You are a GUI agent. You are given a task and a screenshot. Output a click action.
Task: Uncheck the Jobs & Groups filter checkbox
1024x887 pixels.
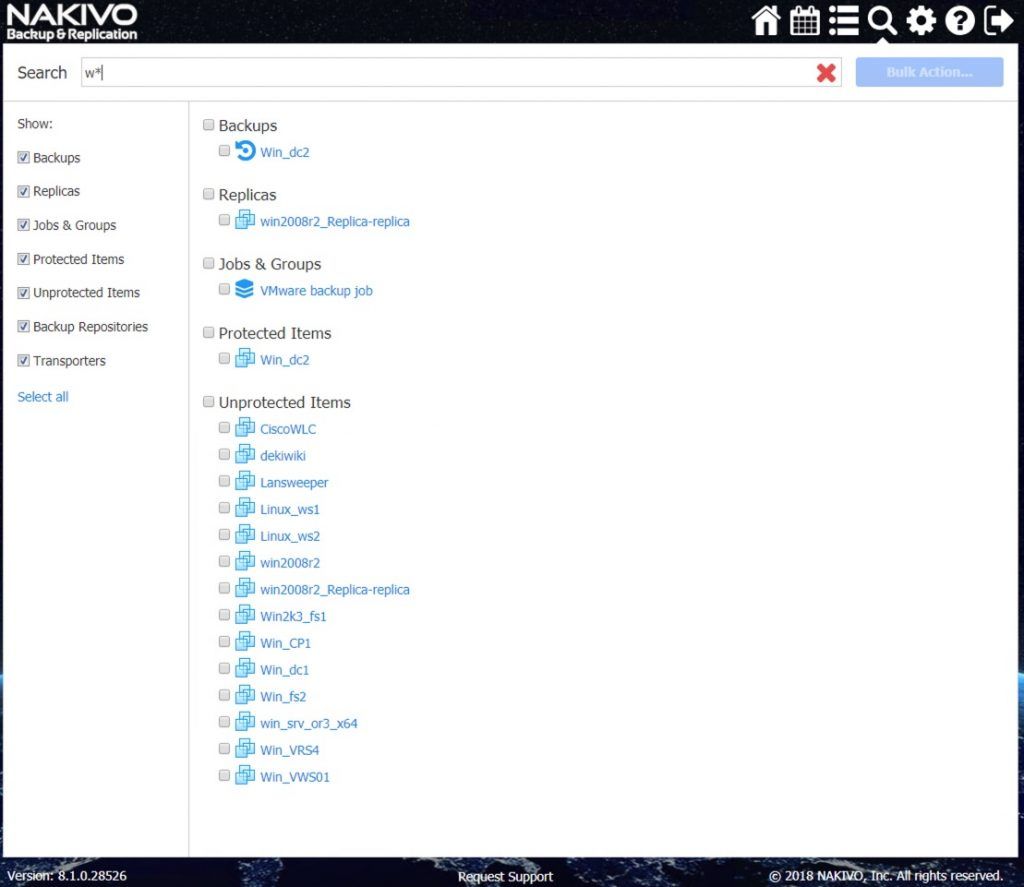coord(24,225)
